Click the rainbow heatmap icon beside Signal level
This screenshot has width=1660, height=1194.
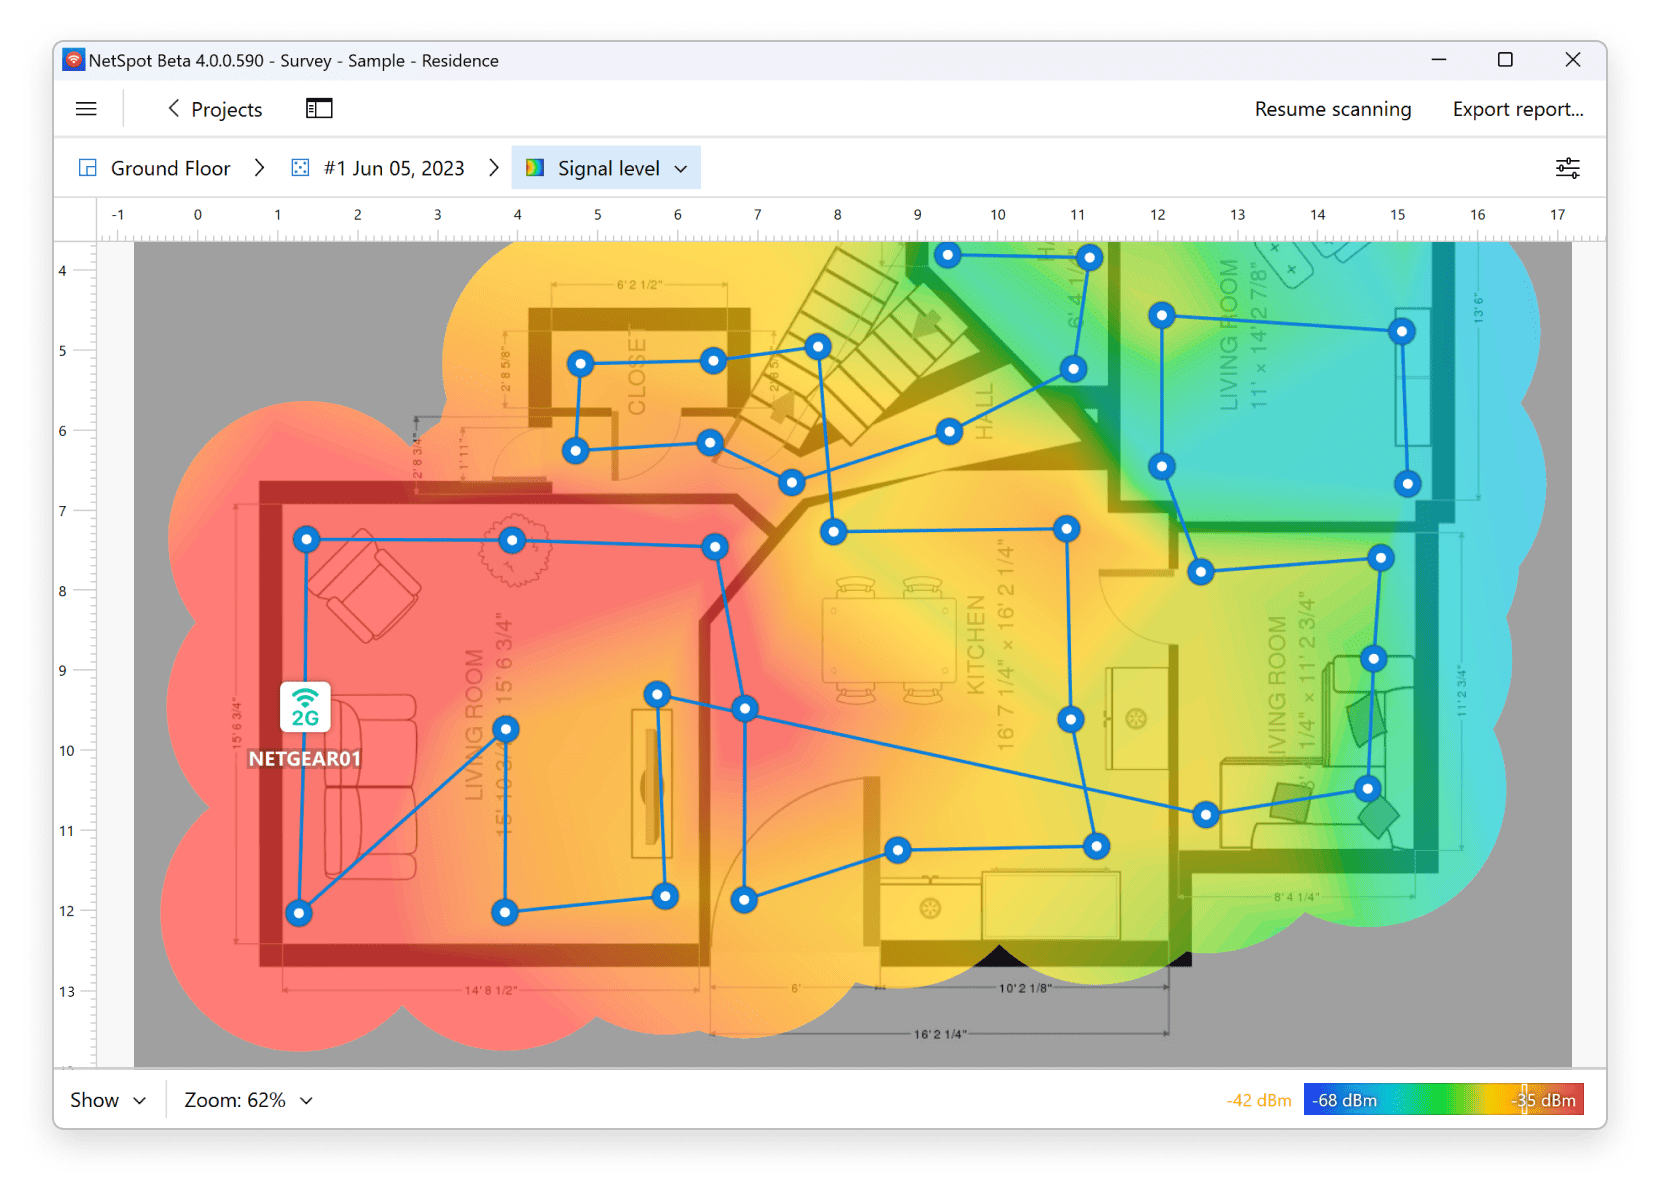536,168
